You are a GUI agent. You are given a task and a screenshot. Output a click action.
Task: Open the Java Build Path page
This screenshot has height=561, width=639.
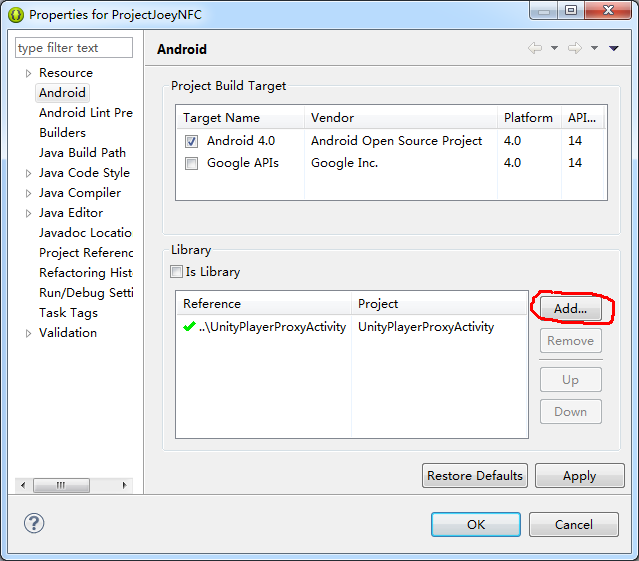(82, 153)
